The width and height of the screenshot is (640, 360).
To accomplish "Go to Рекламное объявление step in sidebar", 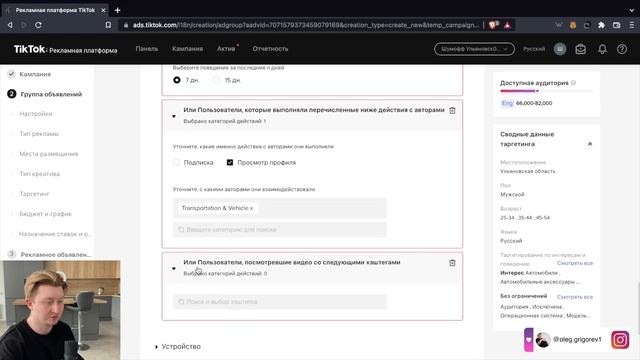I will pos(56,254).
